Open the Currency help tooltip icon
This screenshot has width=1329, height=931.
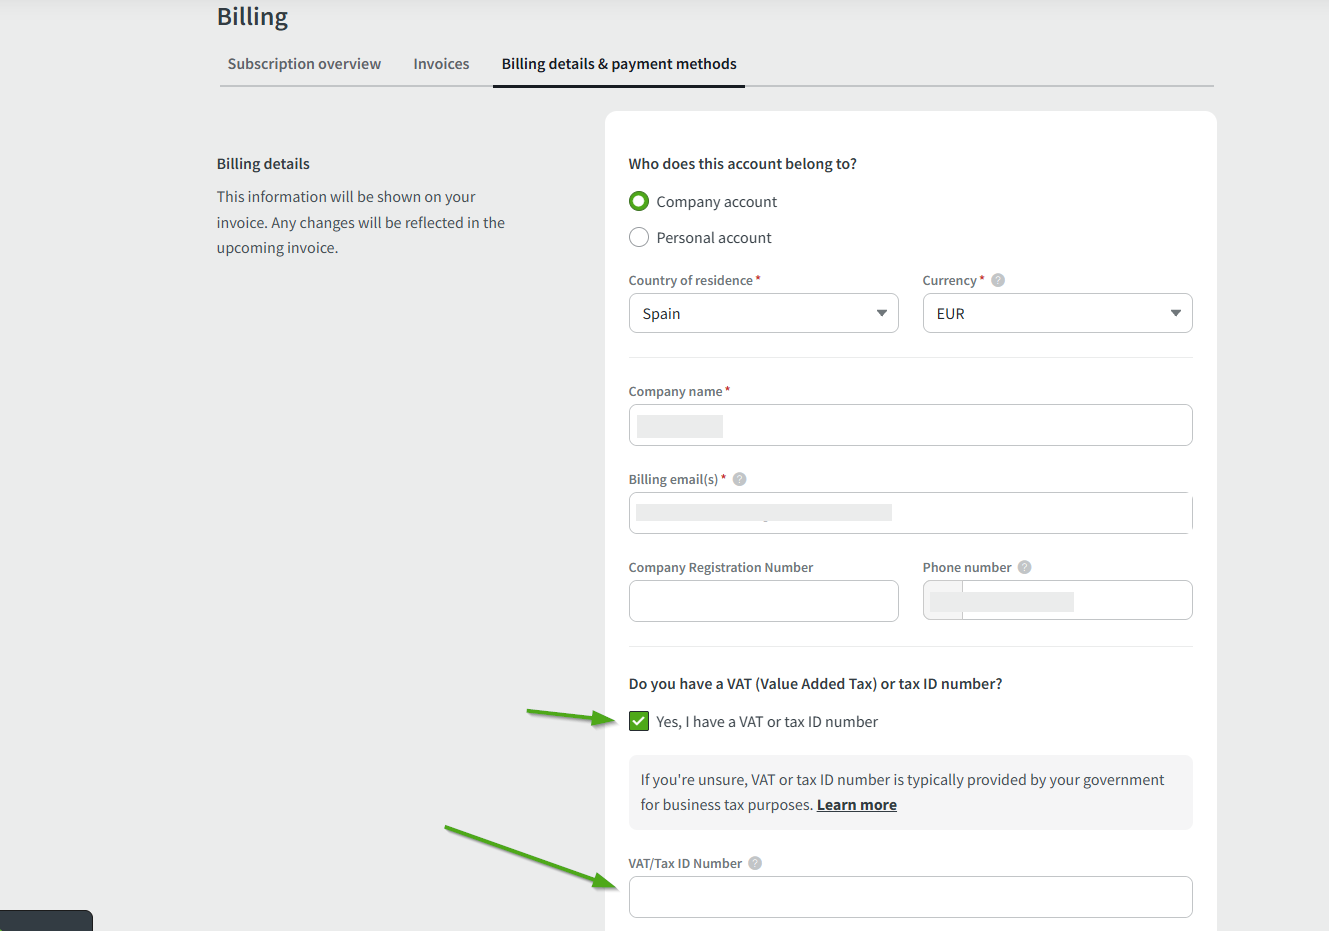(997, 280)
